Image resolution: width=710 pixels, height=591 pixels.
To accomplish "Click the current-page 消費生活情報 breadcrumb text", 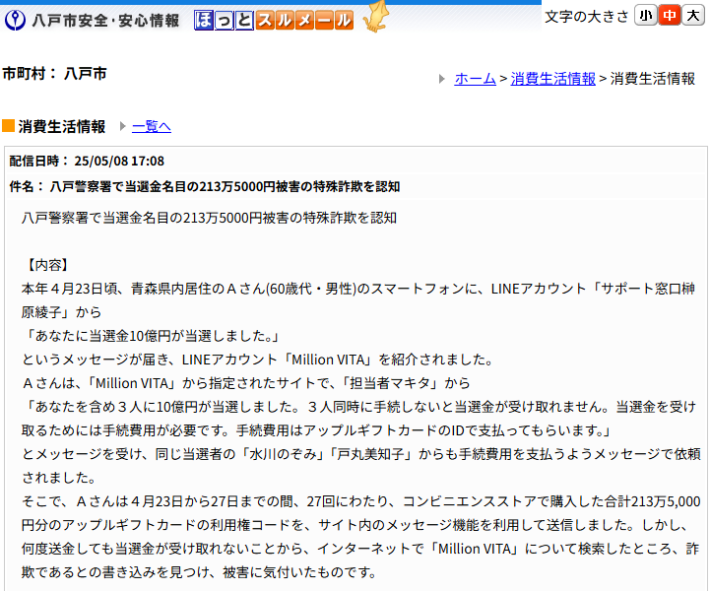I will point(652,79).
